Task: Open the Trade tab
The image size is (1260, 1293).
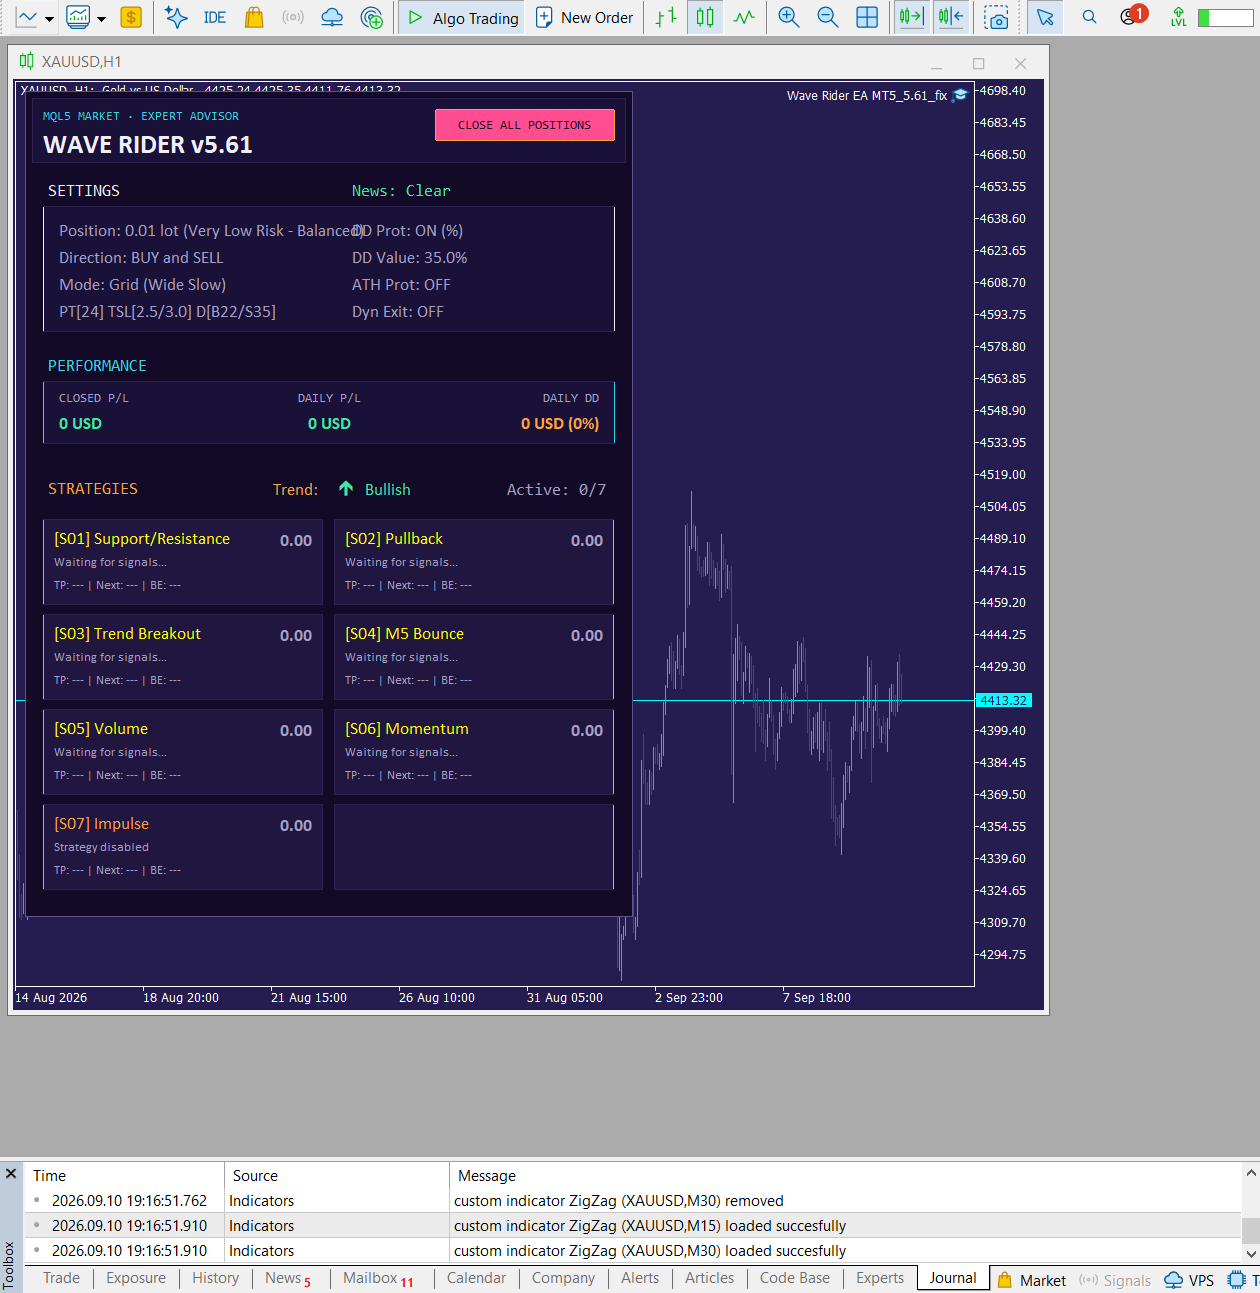Action: point(61,1278)
